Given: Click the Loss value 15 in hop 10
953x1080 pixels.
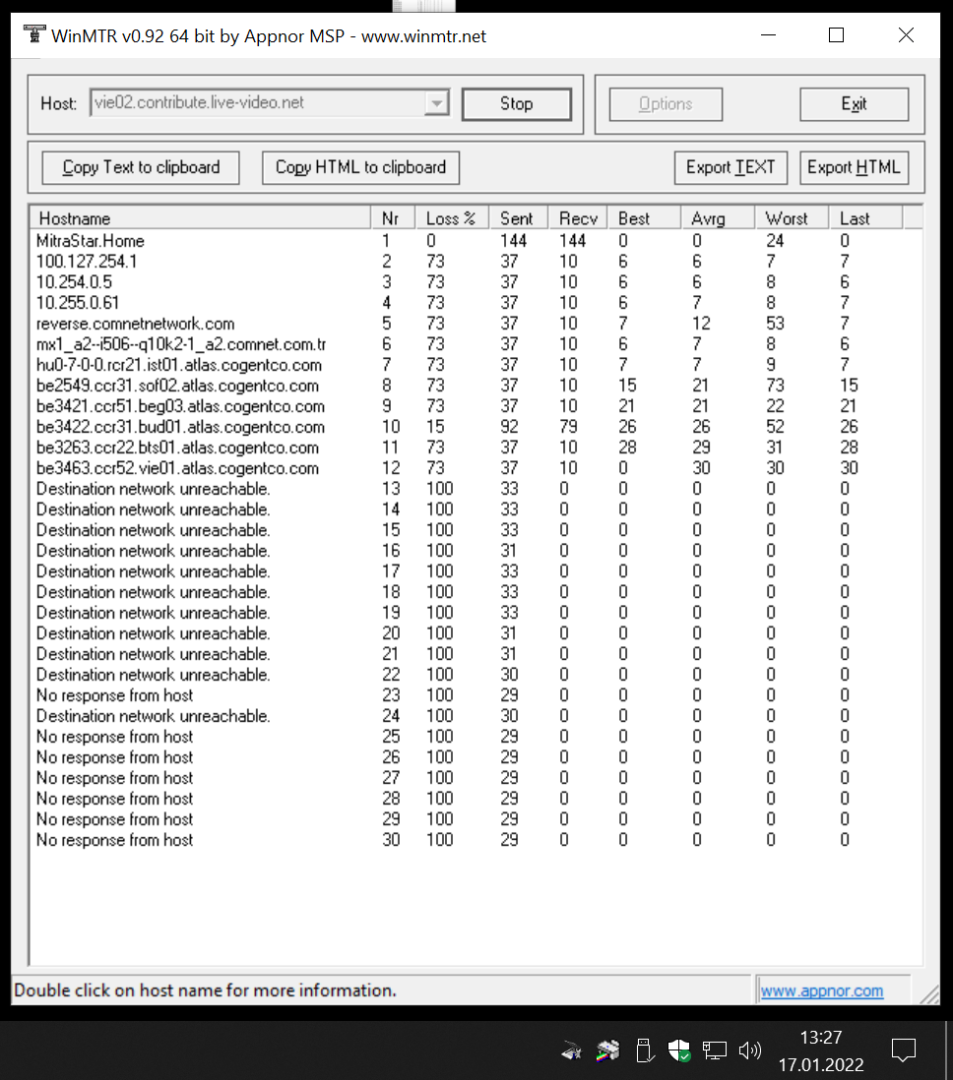Looking at the screenshot, I should [435, 426].
